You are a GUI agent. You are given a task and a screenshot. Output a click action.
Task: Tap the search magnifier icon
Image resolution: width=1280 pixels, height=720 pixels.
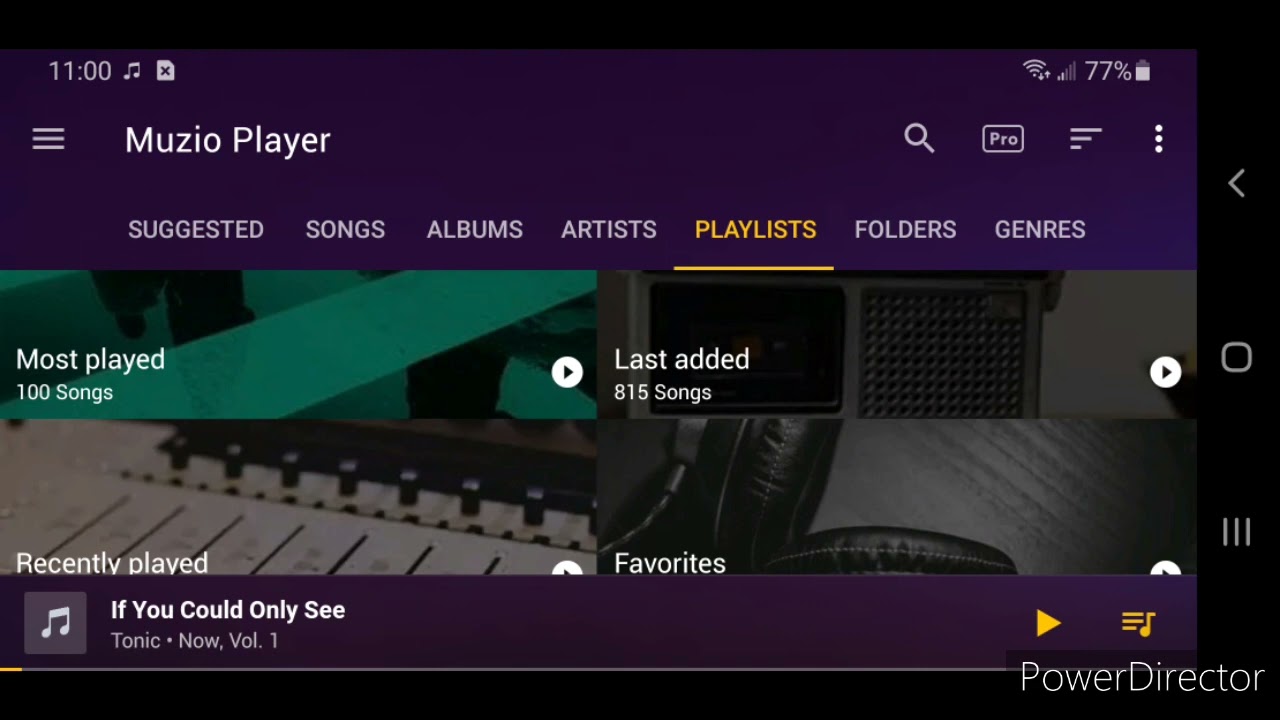(x=919, y=139)
